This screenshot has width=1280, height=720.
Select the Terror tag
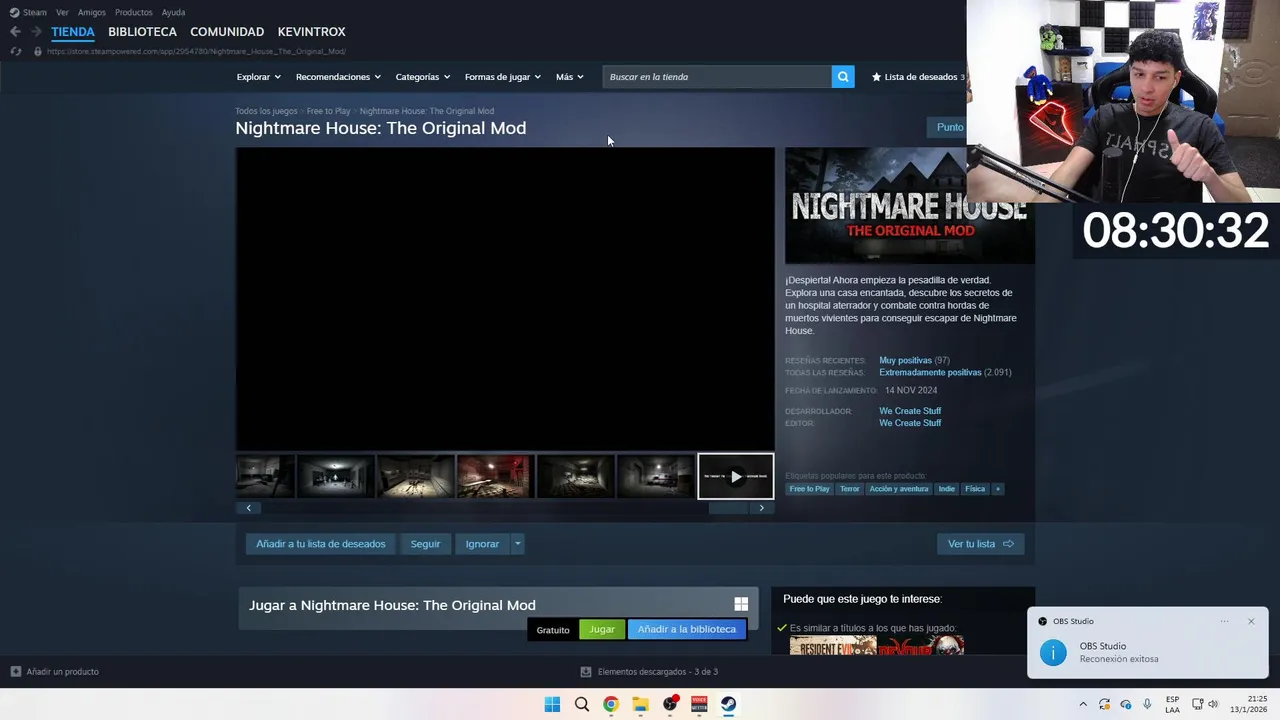849,489
